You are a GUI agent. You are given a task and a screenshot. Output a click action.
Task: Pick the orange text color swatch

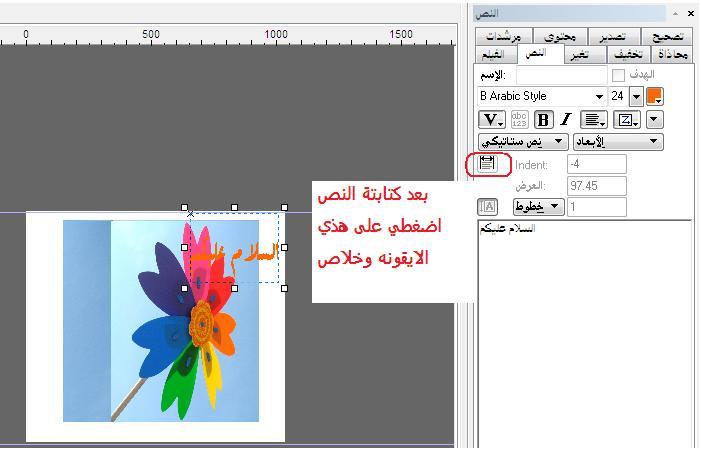(x=655, y=97)
